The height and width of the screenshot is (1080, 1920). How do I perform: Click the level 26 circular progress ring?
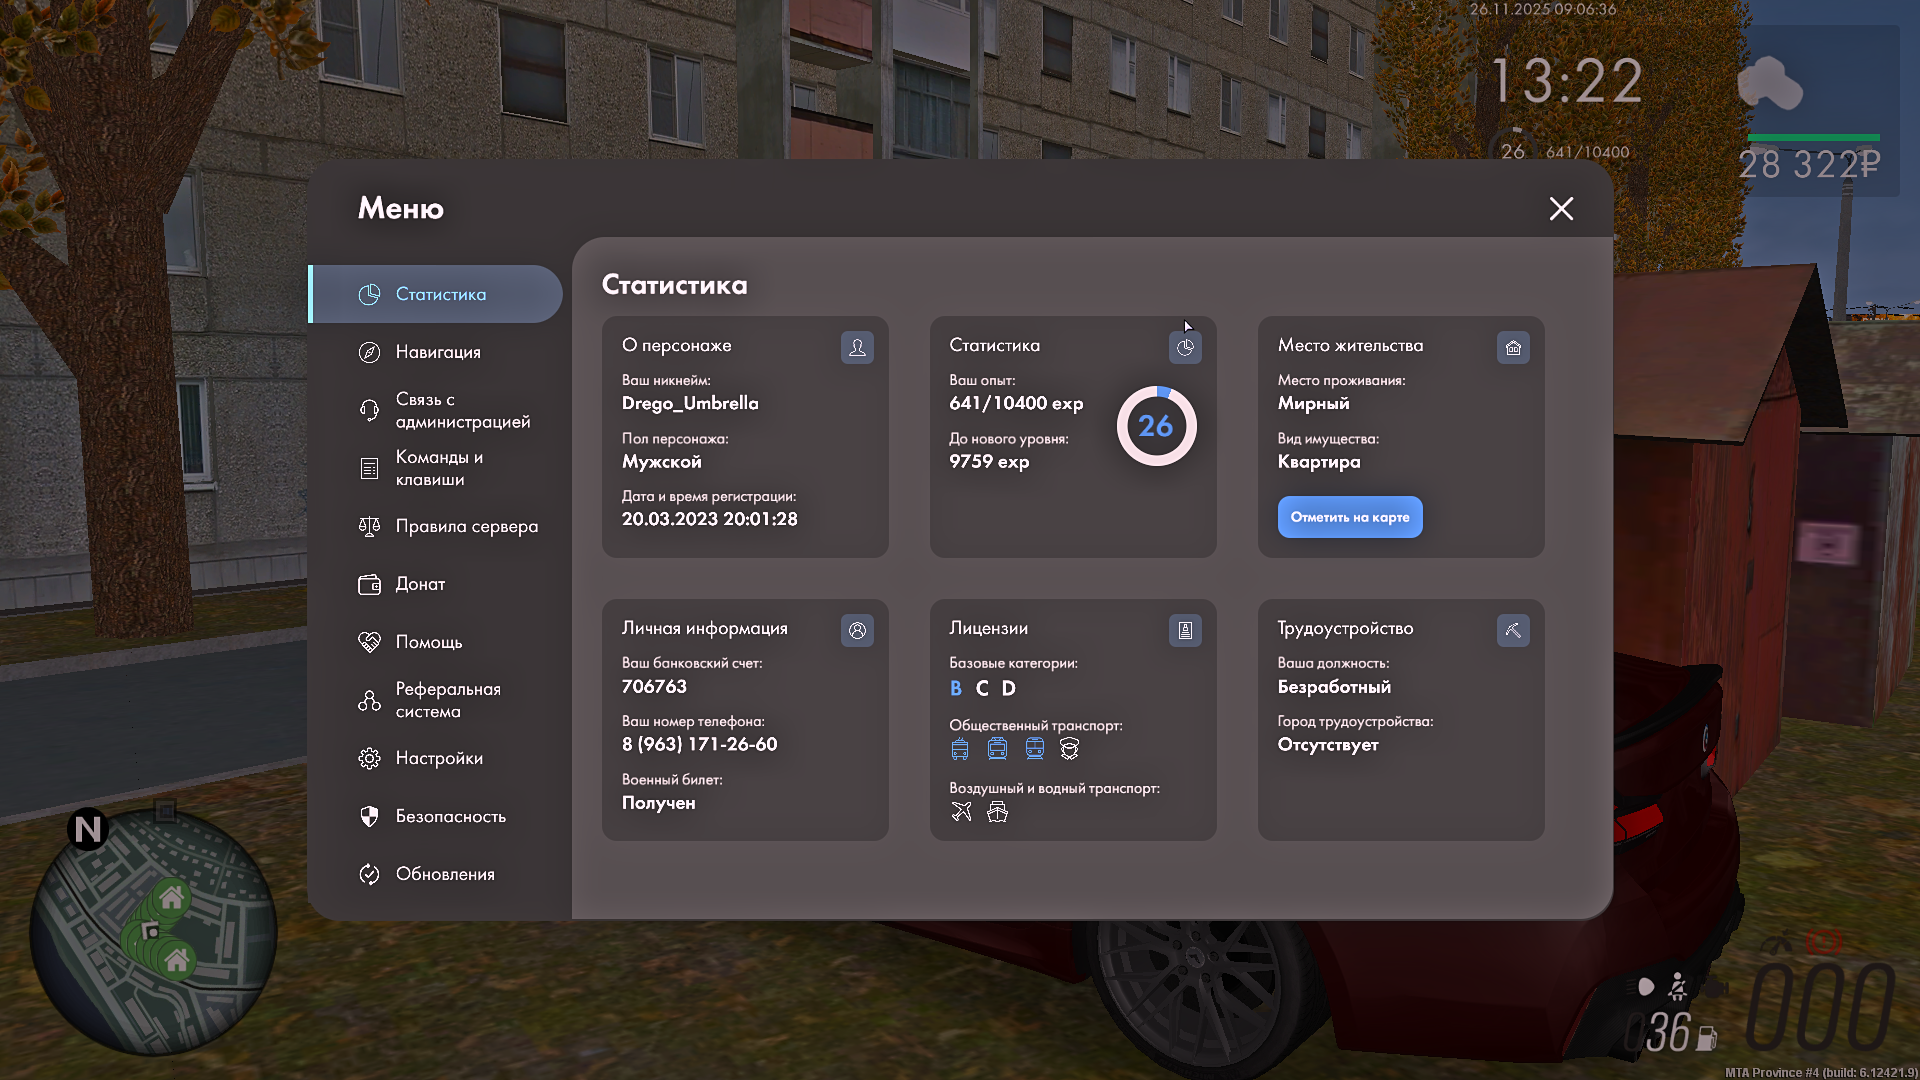[1156, 426]
